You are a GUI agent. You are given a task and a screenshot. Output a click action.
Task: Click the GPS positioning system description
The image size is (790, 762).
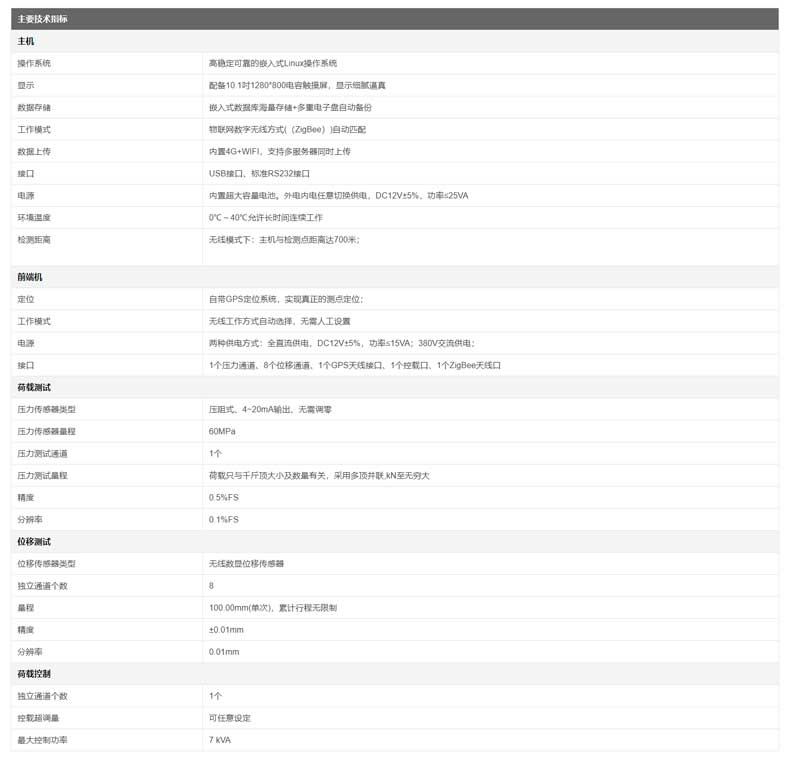[285, 299]
